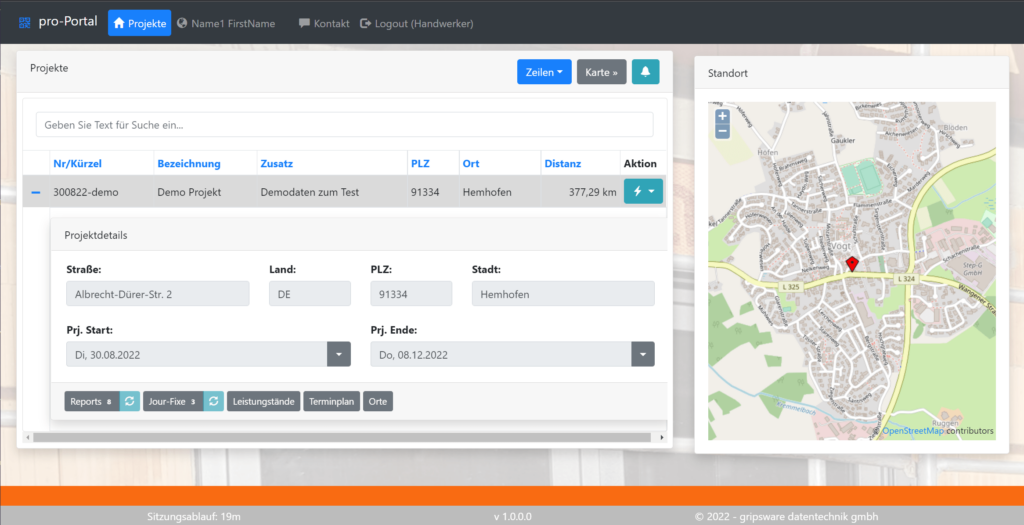This screenshot has width=1024, height=525.
Task: Click the notification bell button
Action: tap(645, 72)
